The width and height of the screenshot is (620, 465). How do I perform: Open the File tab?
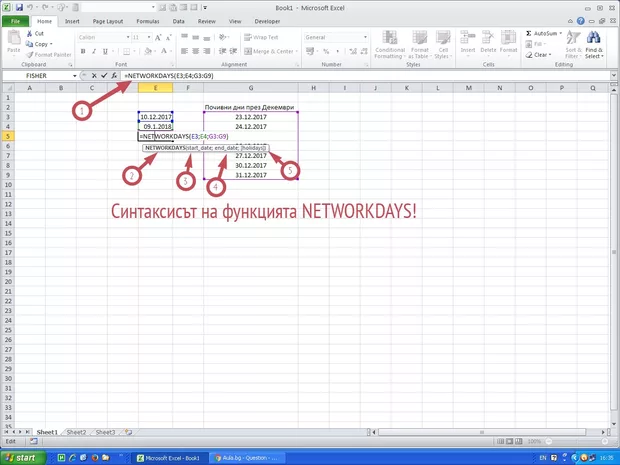(15, 21)
